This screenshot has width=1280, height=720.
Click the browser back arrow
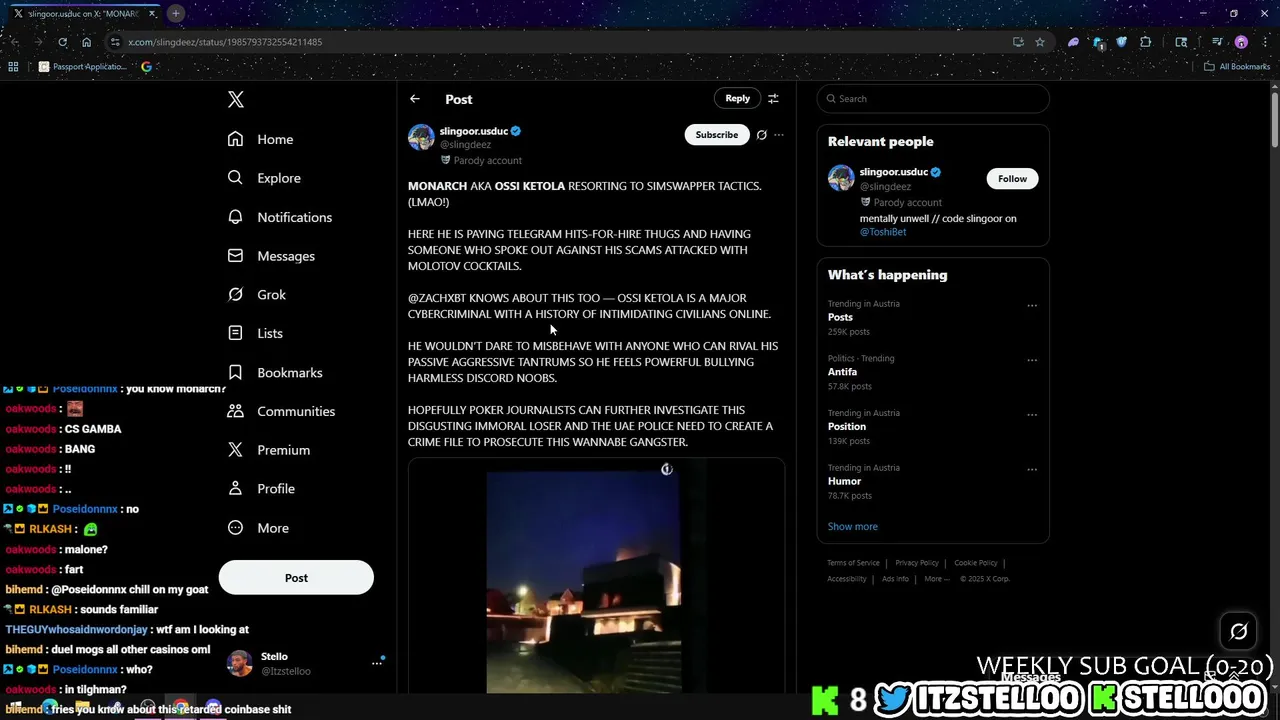point(14,42)
